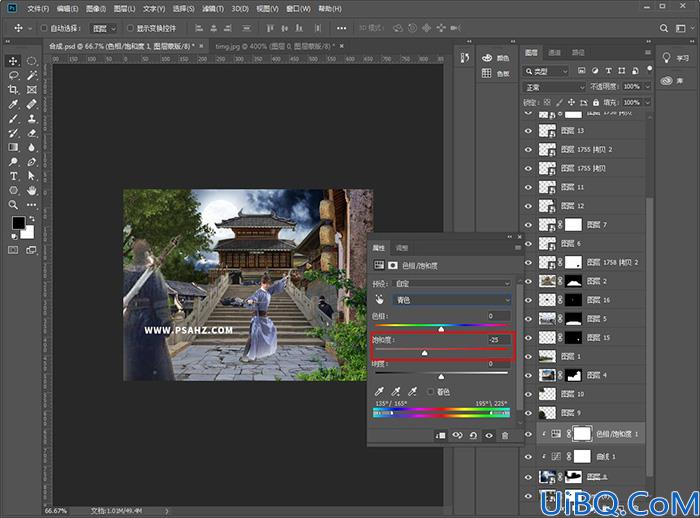The height and width of the screenshot is (518, 700).
Task: Check the 着色 colorize checkbox
Action: [x=430, y=392]
